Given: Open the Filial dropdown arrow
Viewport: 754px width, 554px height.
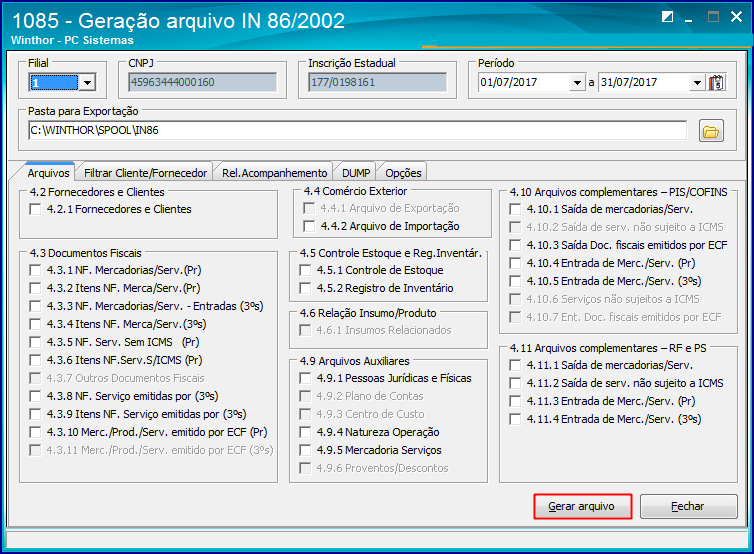Looking at the screenshot, I should [87, 83].
